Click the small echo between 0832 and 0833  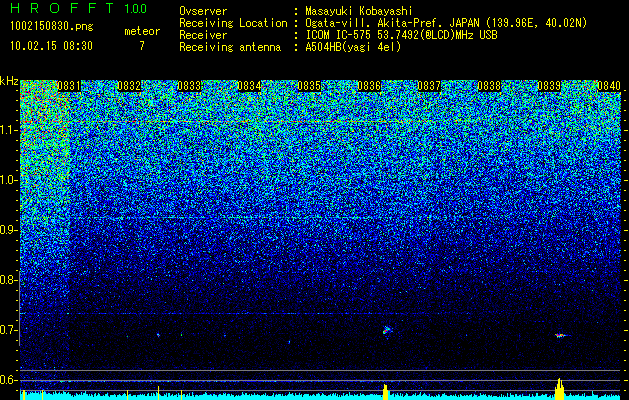point(158,335)
